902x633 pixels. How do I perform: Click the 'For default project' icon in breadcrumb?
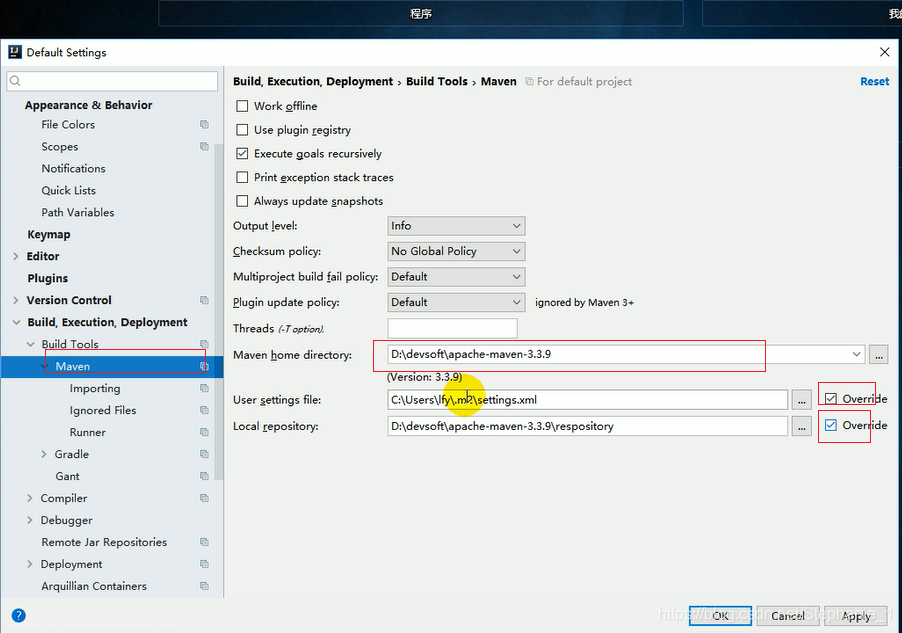click(529, 82)
